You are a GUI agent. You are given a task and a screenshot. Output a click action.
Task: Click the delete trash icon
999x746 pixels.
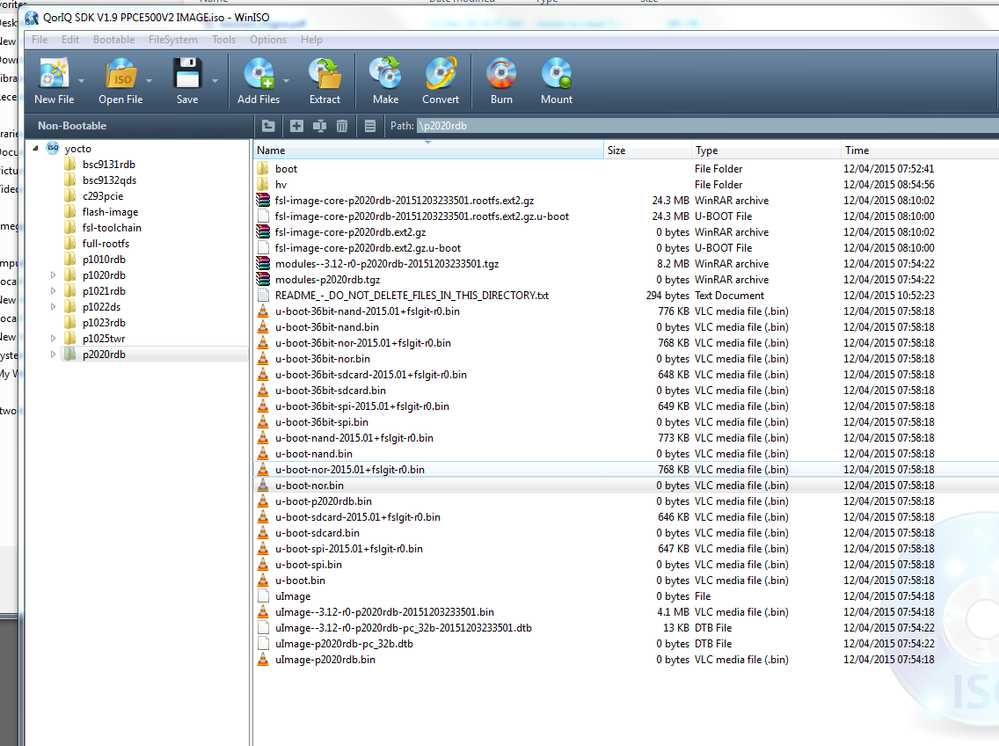342,126
